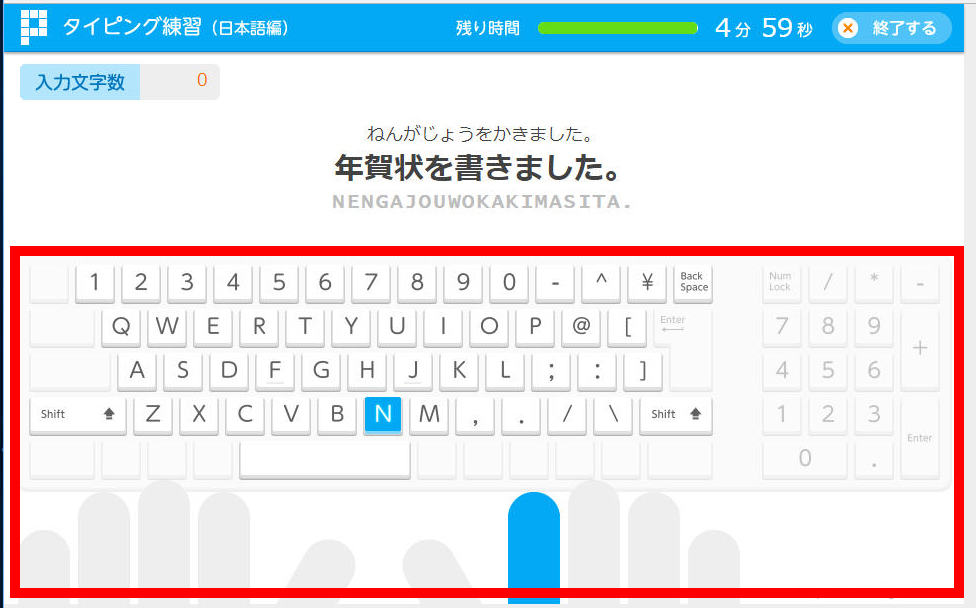Click the 5 key in number row
Viewport: 976px width, 608px height.
pyautogui.click(x=279, y=283)
